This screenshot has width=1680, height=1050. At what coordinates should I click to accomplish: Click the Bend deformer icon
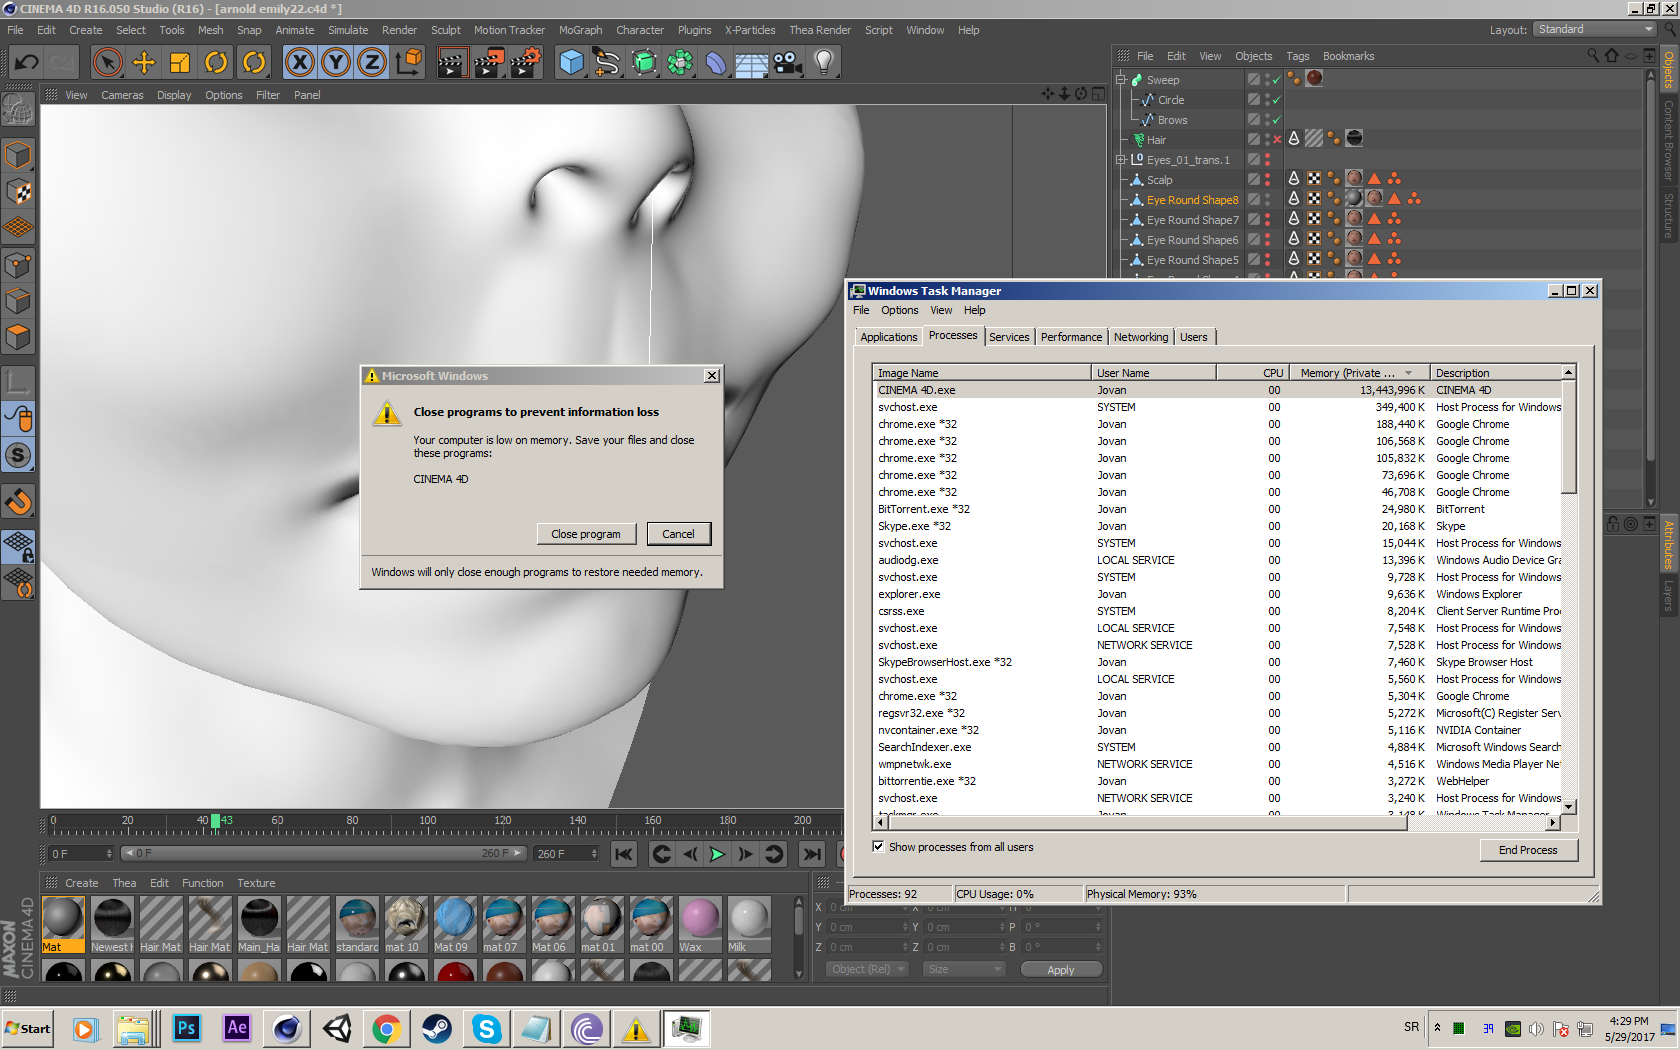click(716, 63)
